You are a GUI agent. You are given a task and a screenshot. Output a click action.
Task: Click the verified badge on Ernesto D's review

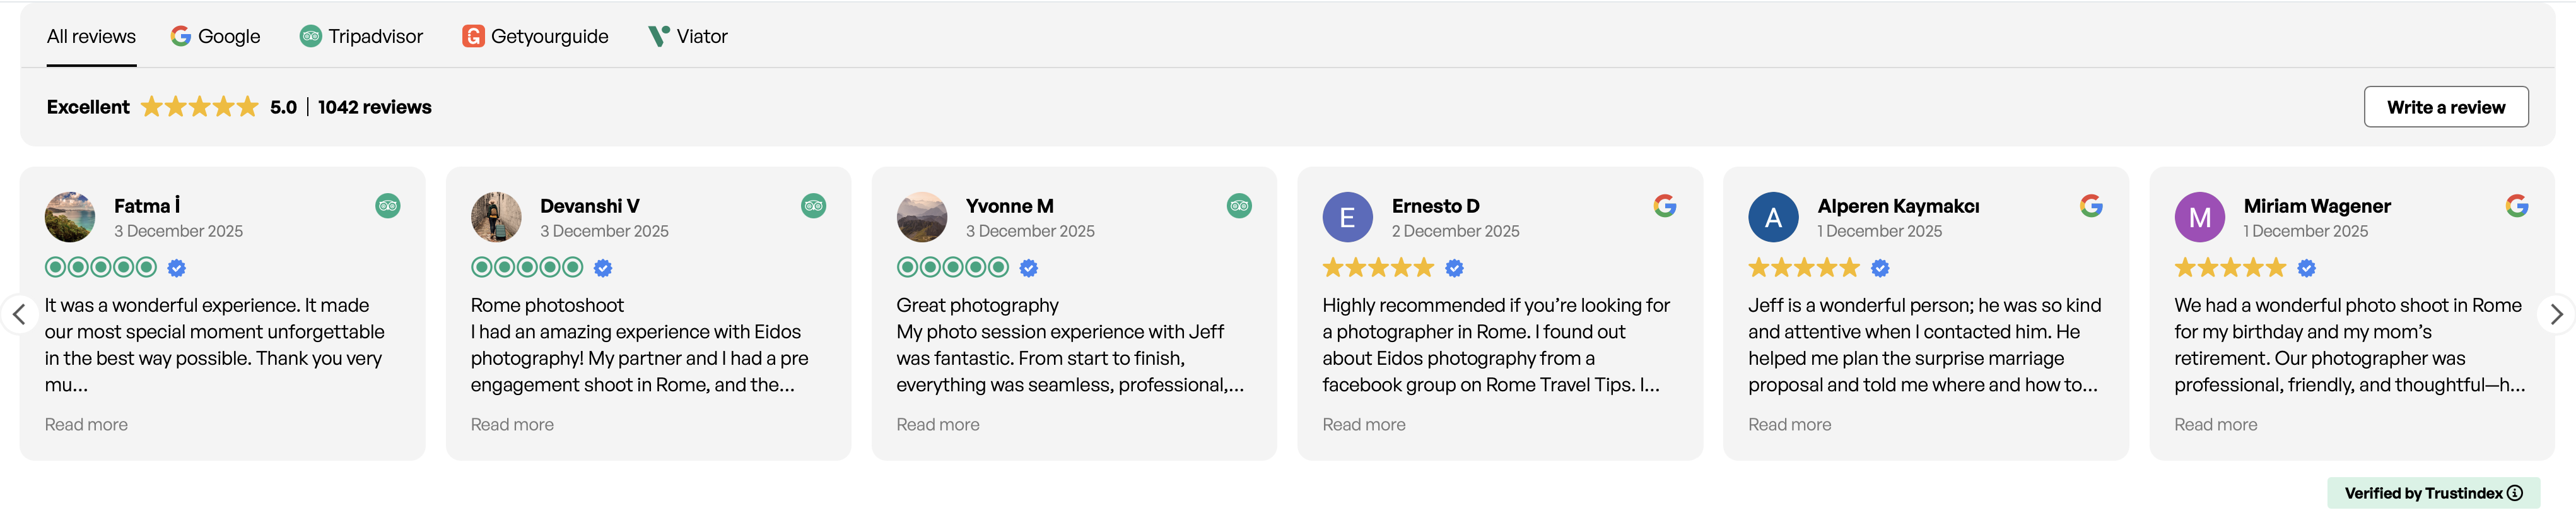(1454, 267)
